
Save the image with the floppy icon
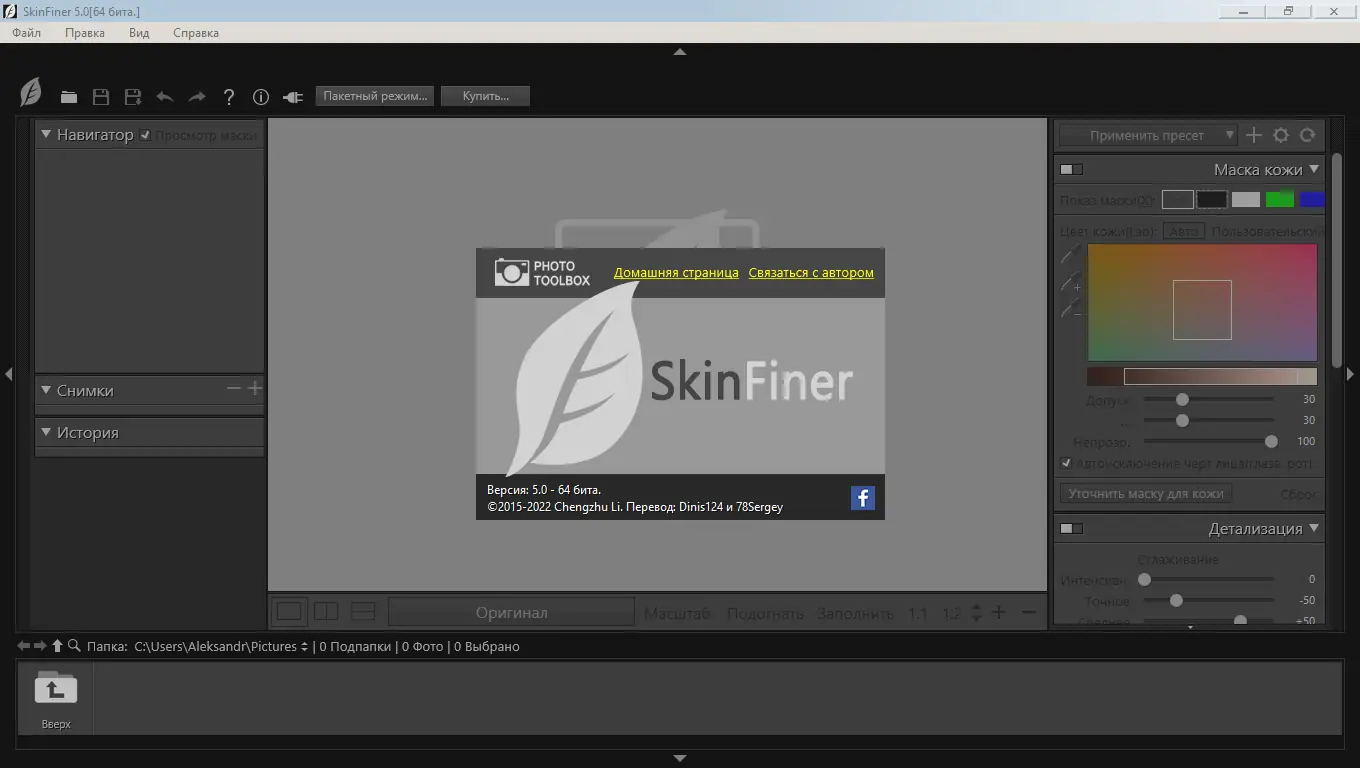click(101, 97)
